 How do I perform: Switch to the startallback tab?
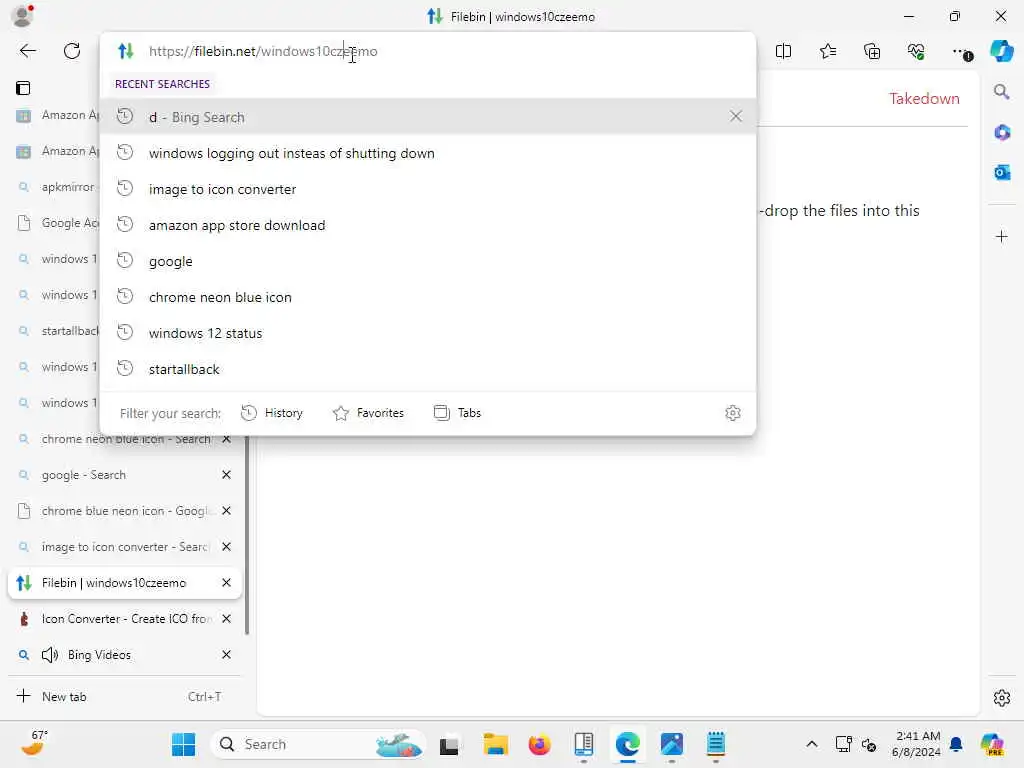click(55, 331)
